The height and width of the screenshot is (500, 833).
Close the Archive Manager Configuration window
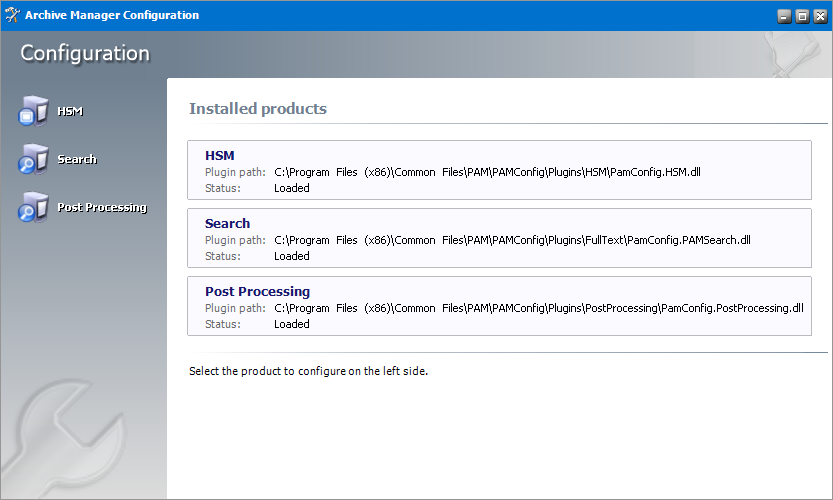818,16
